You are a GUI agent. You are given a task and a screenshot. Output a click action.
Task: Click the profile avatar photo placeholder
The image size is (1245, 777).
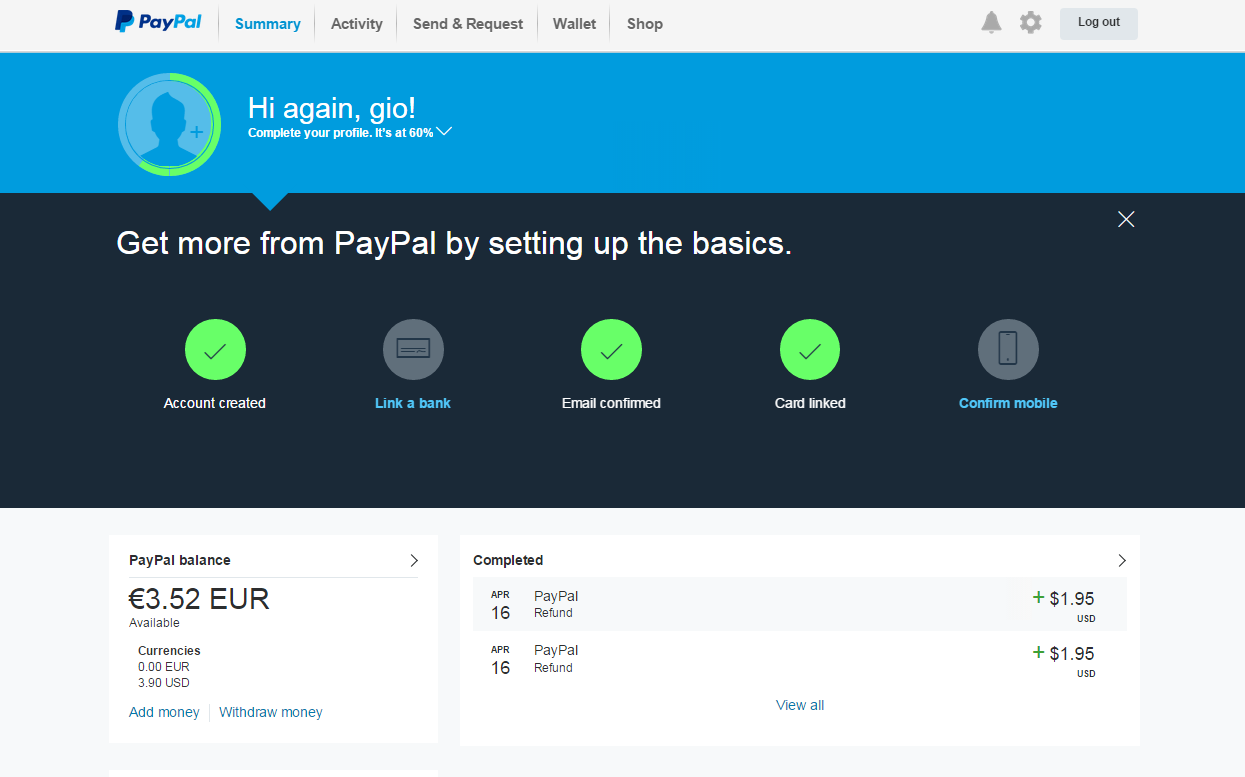coord(169,124)
